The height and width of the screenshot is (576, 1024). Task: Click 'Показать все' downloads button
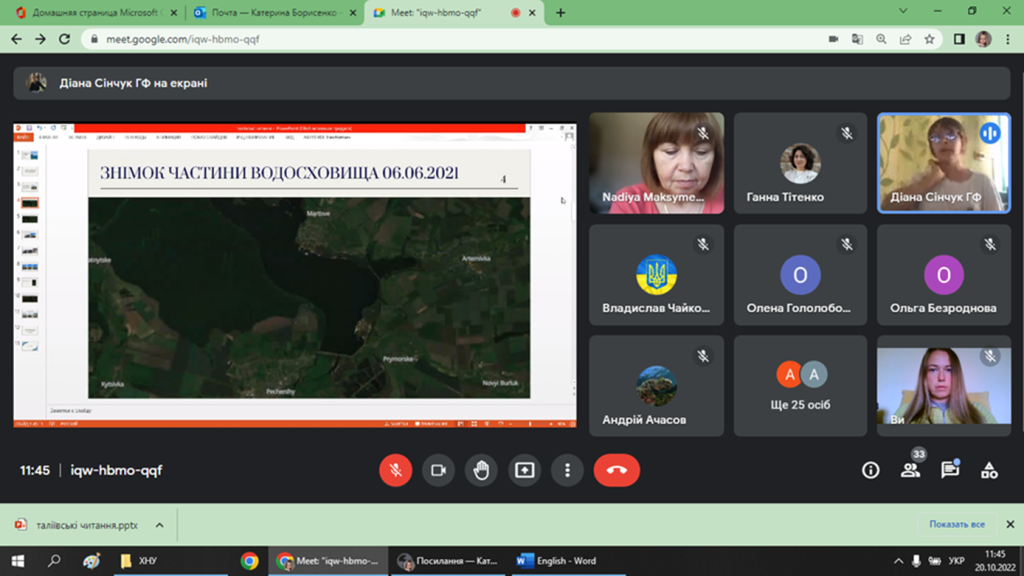click(x=956, y=524)
